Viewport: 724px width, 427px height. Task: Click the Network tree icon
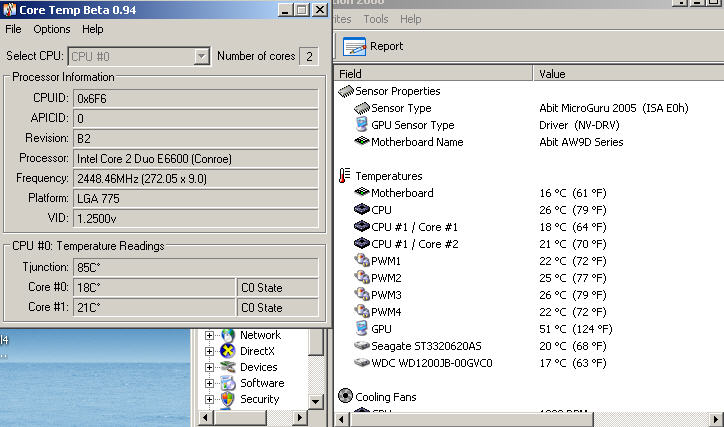(x=228, y=335)
